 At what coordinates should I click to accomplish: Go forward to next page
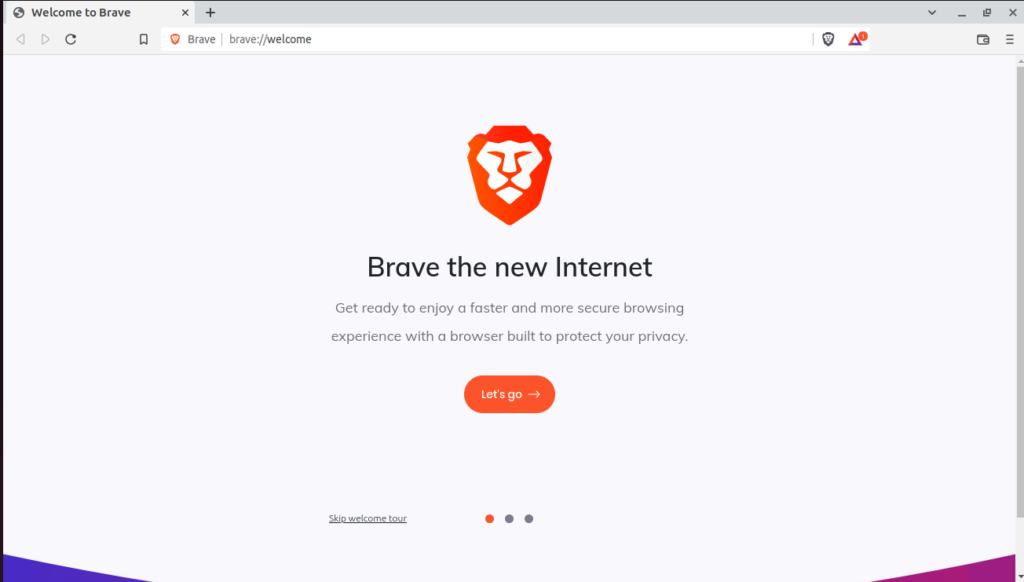pos(45,39)
